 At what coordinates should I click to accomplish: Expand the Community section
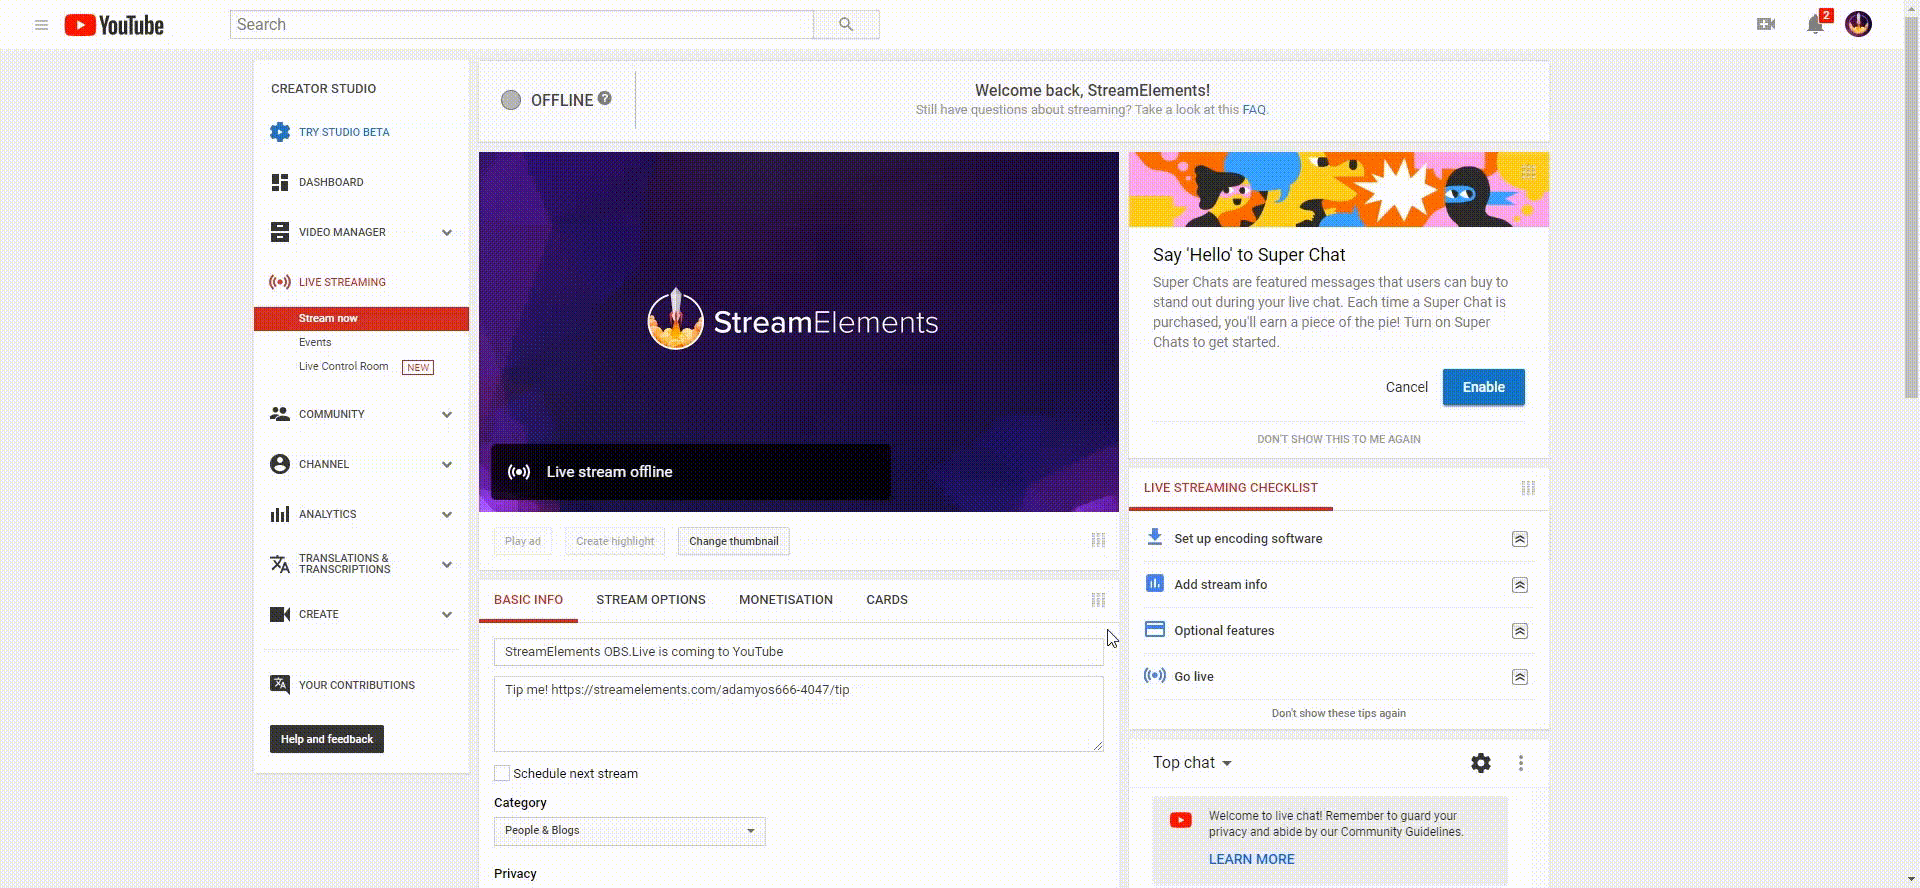click(447, 414)
